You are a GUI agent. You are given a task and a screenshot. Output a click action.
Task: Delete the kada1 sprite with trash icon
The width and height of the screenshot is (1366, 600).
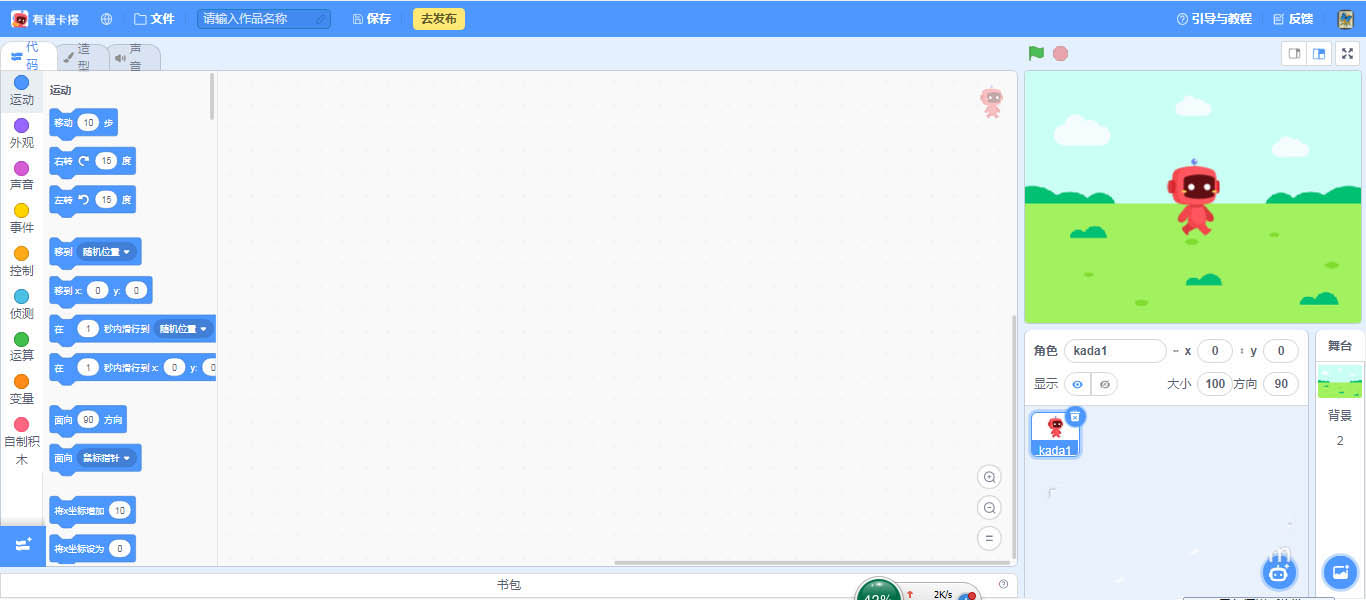(x=1075, y=416)
